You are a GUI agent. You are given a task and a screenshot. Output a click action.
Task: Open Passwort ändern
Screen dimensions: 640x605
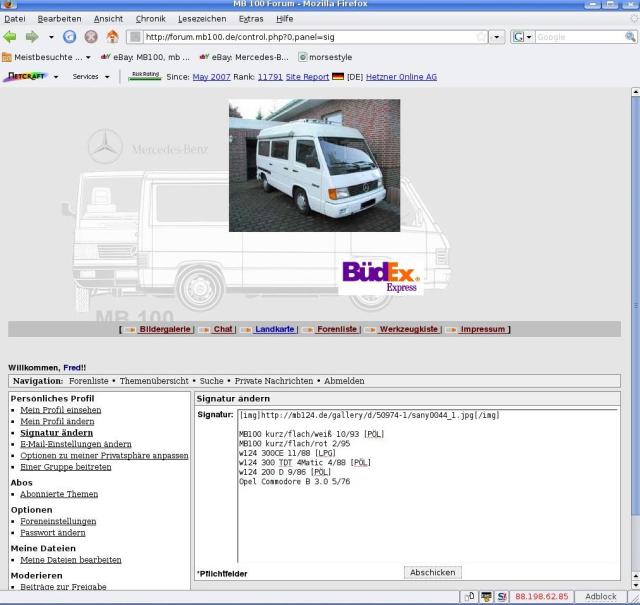tap(53, 533)
